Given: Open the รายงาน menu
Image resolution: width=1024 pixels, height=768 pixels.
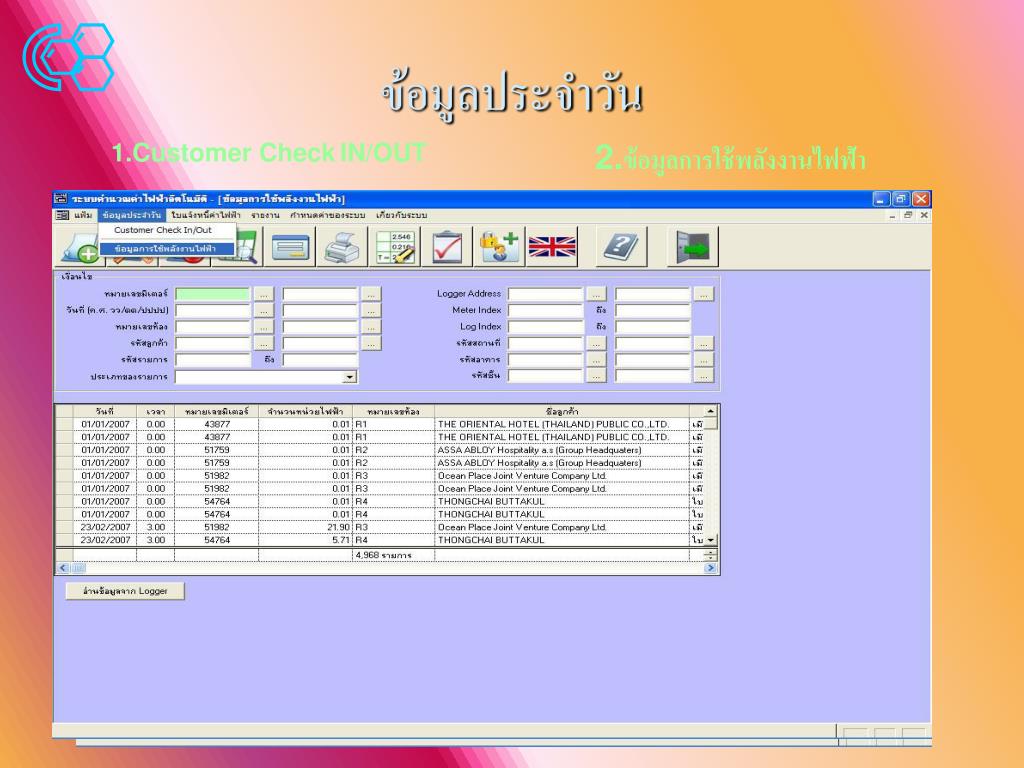Looking at the screenshot, I should 265,215.
